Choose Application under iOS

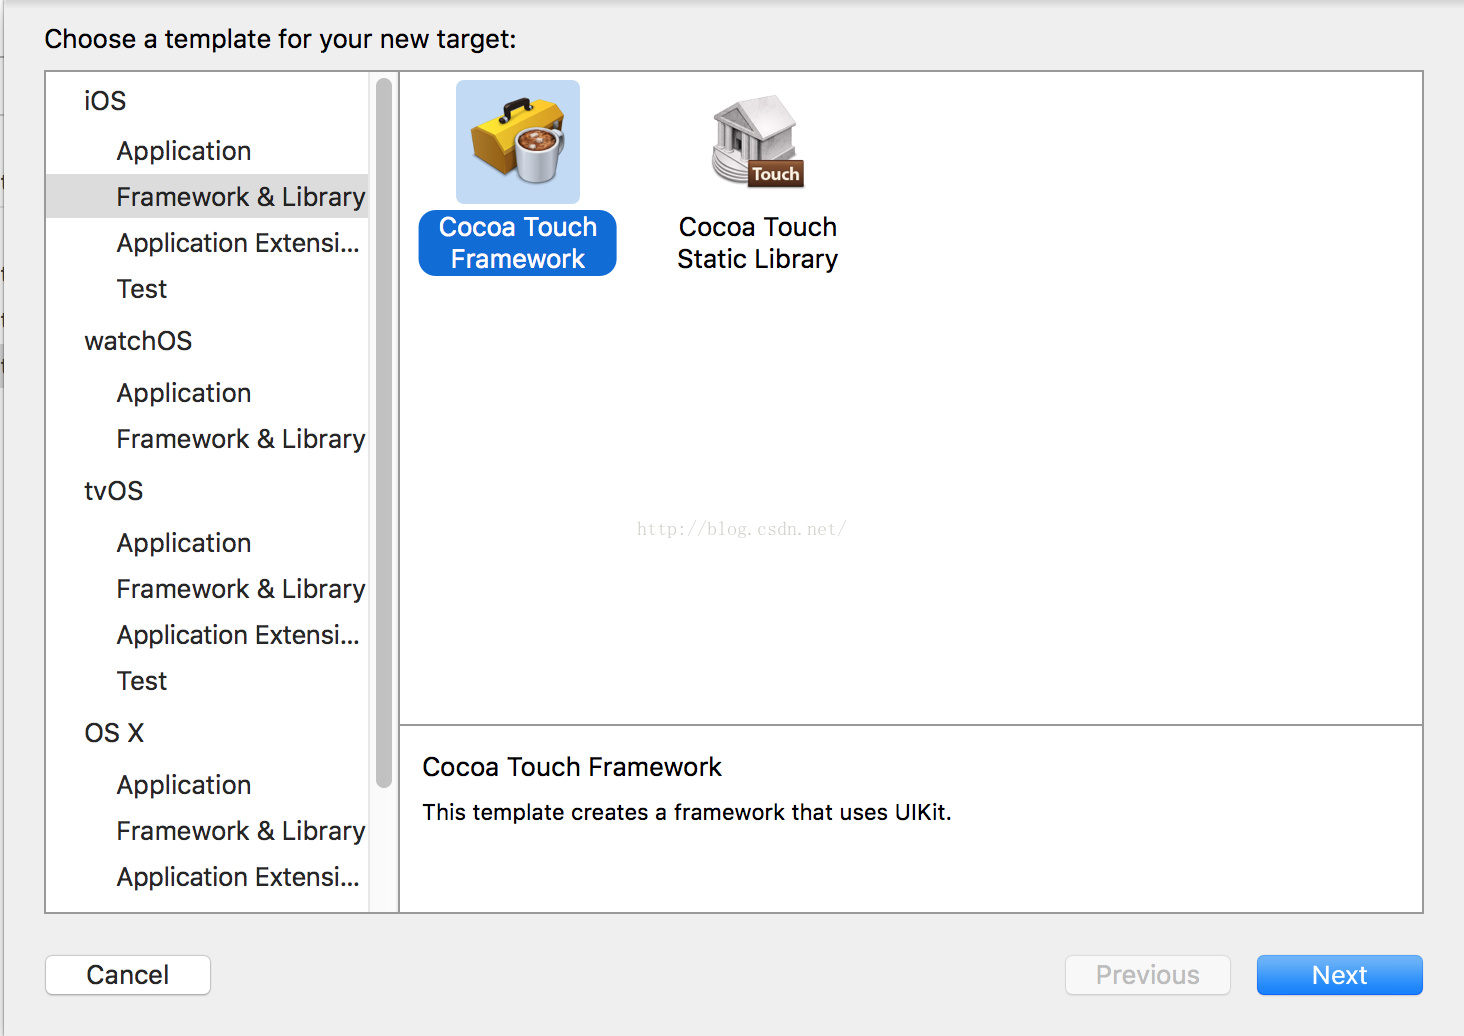point(184,151)
